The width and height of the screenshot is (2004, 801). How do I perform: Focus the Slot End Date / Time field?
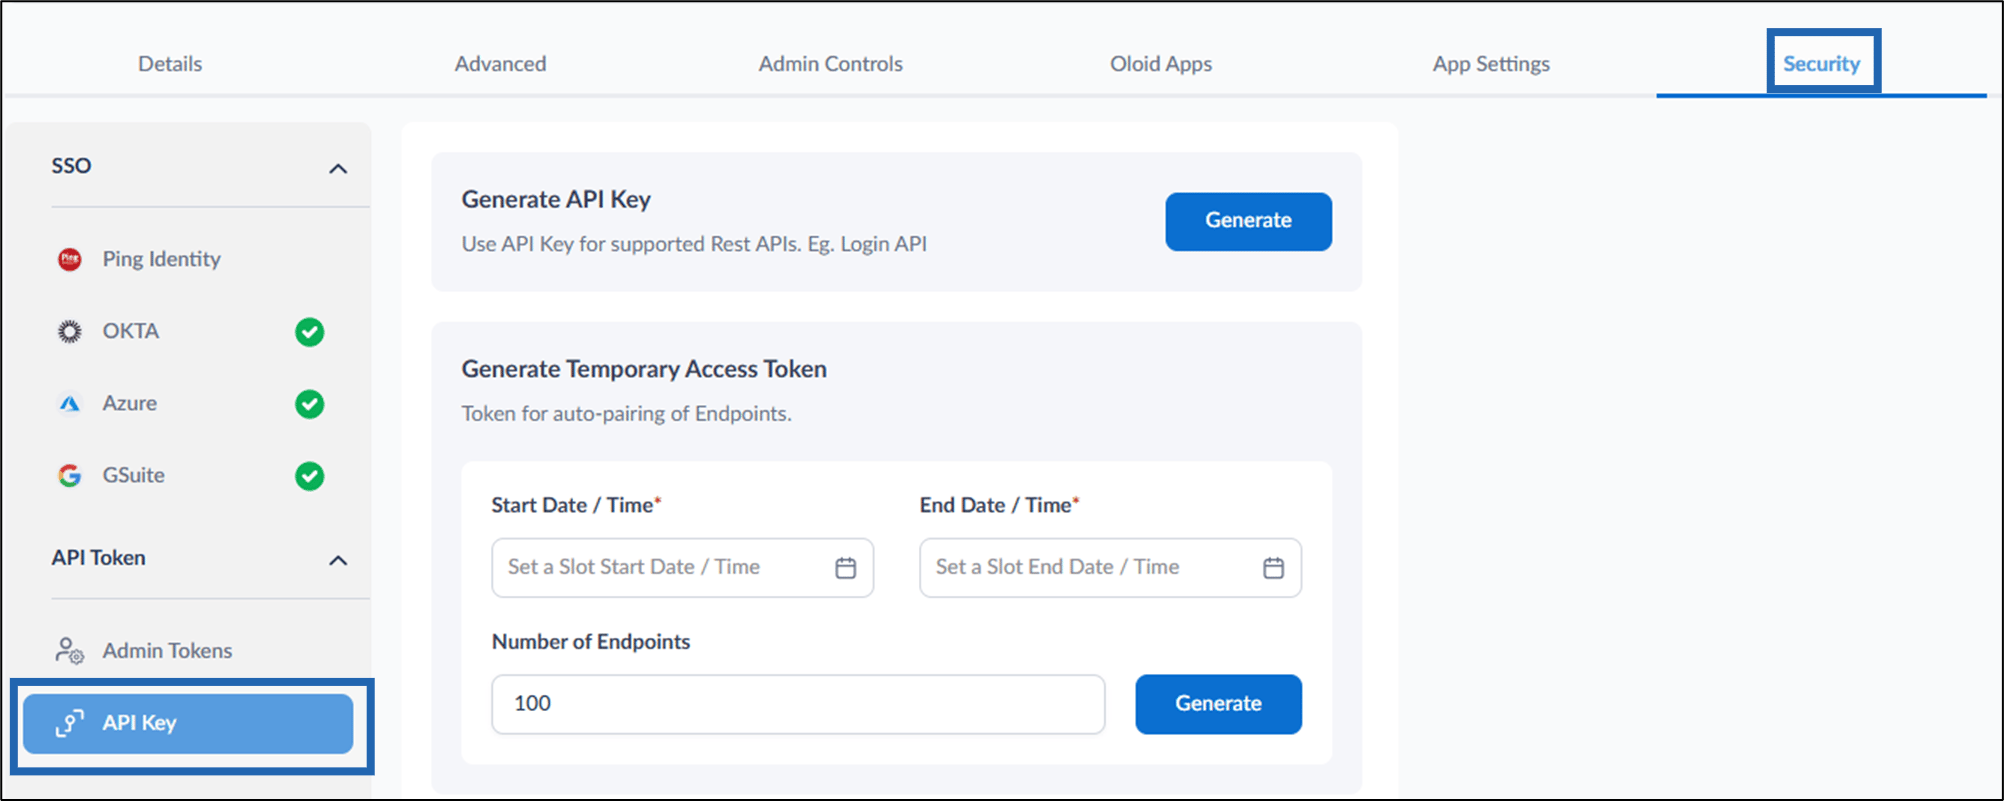pos(1110,568)
